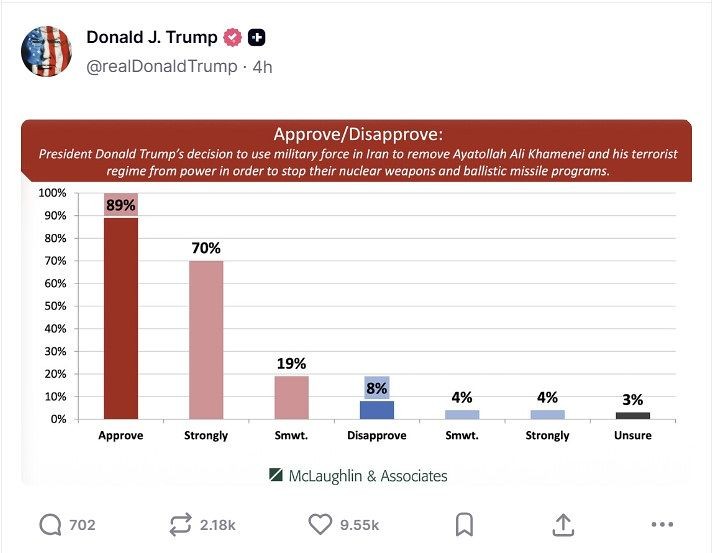Open the flag-painted profile avatar
Viewport: 724px width, 553px height.
tap(46, 50)
